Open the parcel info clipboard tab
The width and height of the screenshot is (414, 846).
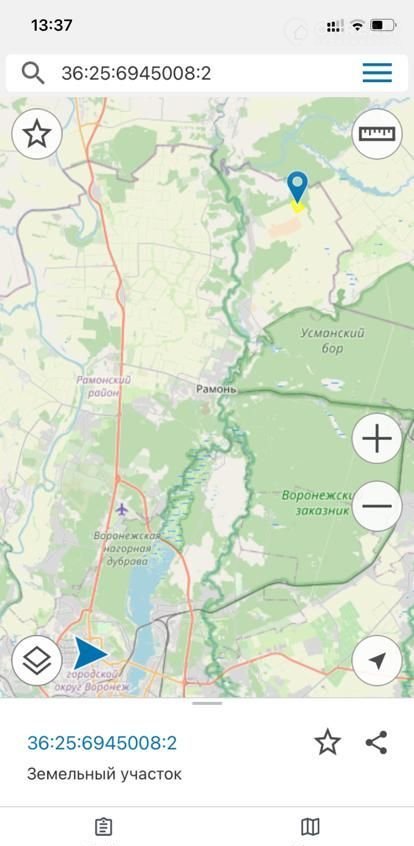103,827
